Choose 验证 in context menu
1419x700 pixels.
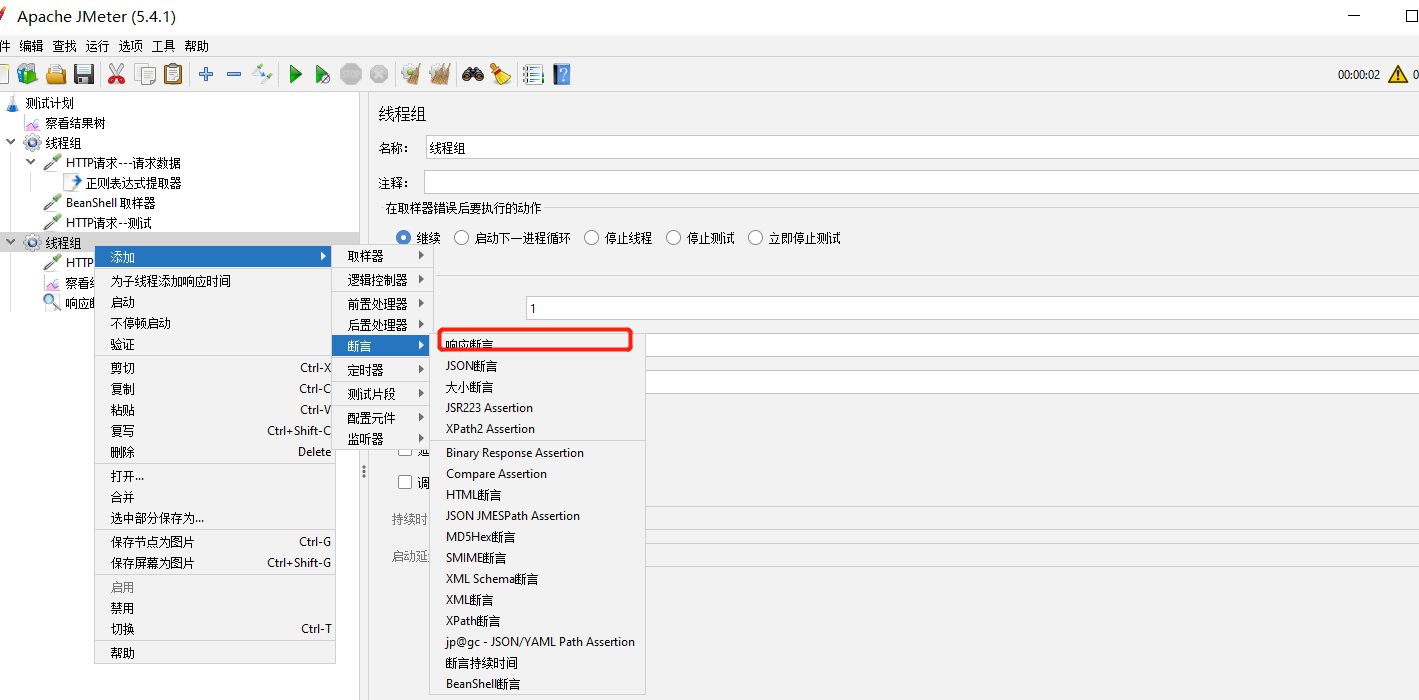coord(215,344)
